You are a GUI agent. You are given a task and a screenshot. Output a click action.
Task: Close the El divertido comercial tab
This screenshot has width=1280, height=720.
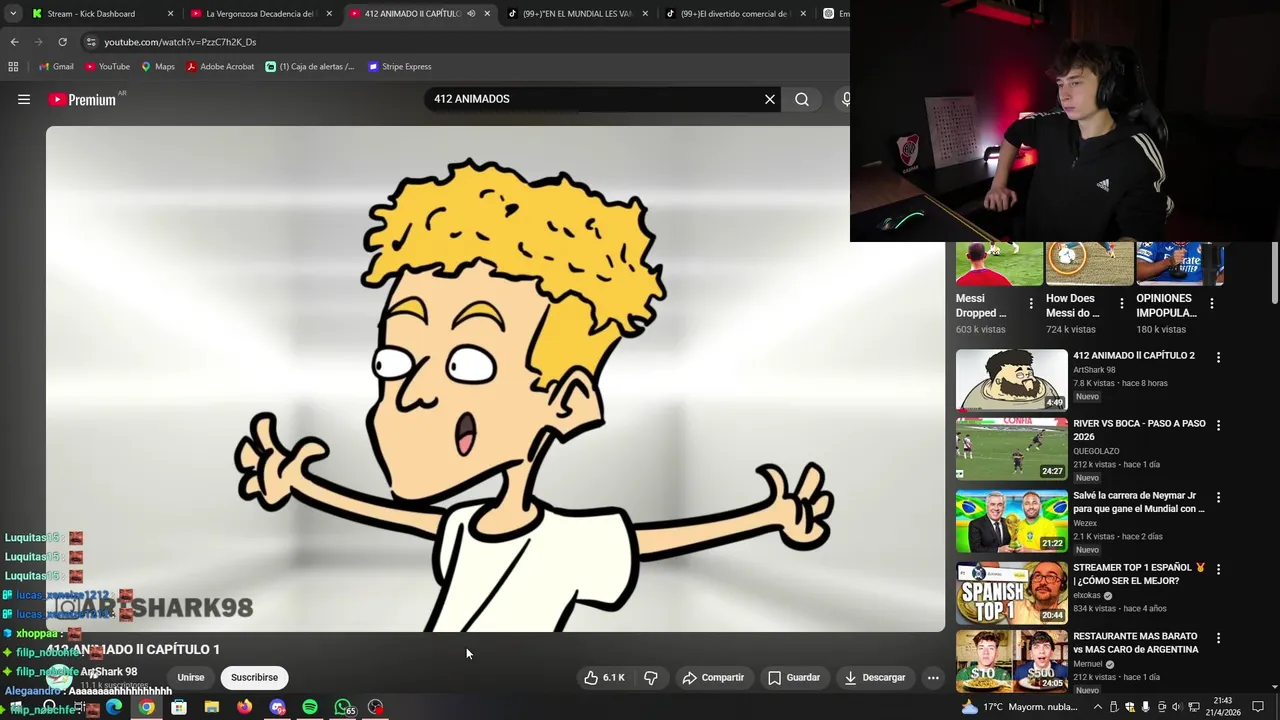coord(803,14)
